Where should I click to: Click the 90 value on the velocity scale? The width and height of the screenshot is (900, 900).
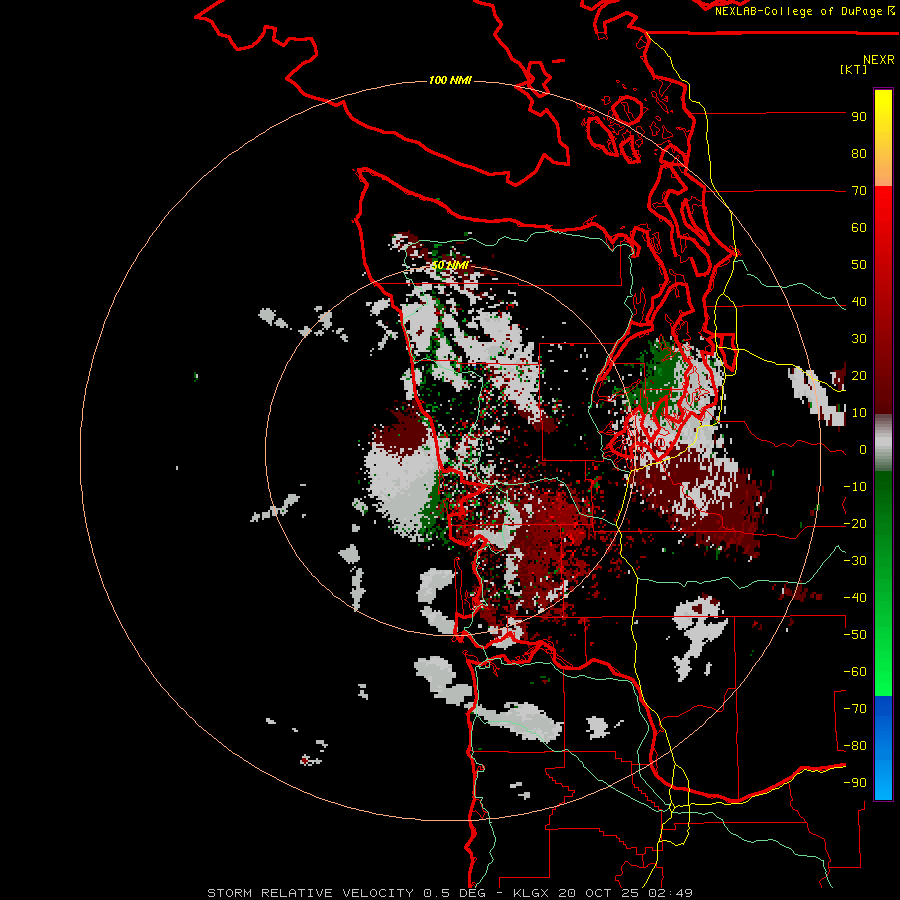859,117
